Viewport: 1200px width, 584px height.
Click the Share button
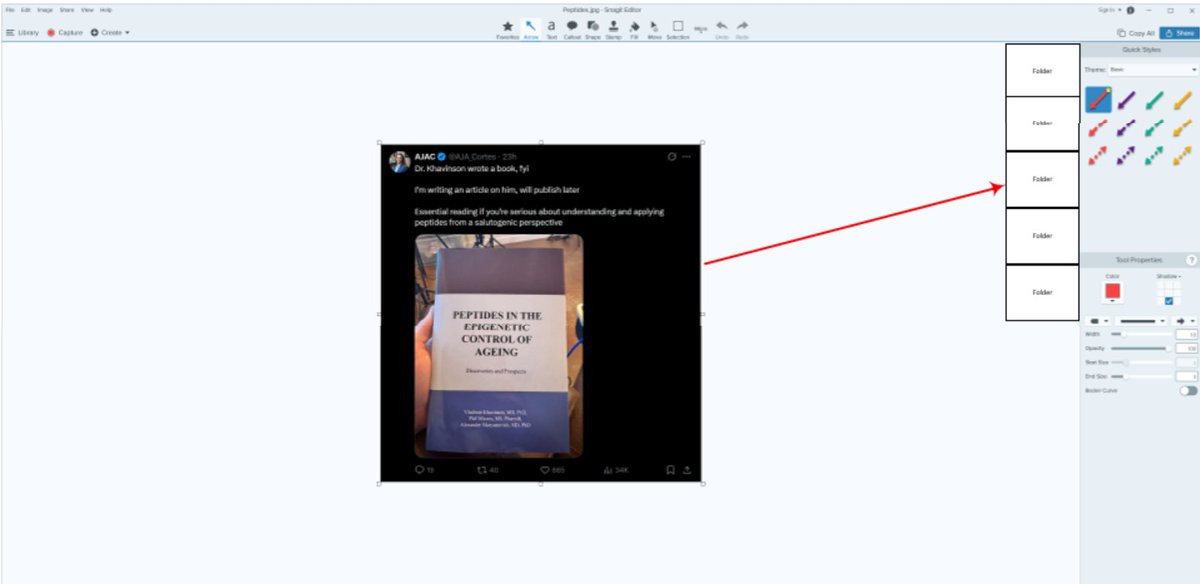1180,32
